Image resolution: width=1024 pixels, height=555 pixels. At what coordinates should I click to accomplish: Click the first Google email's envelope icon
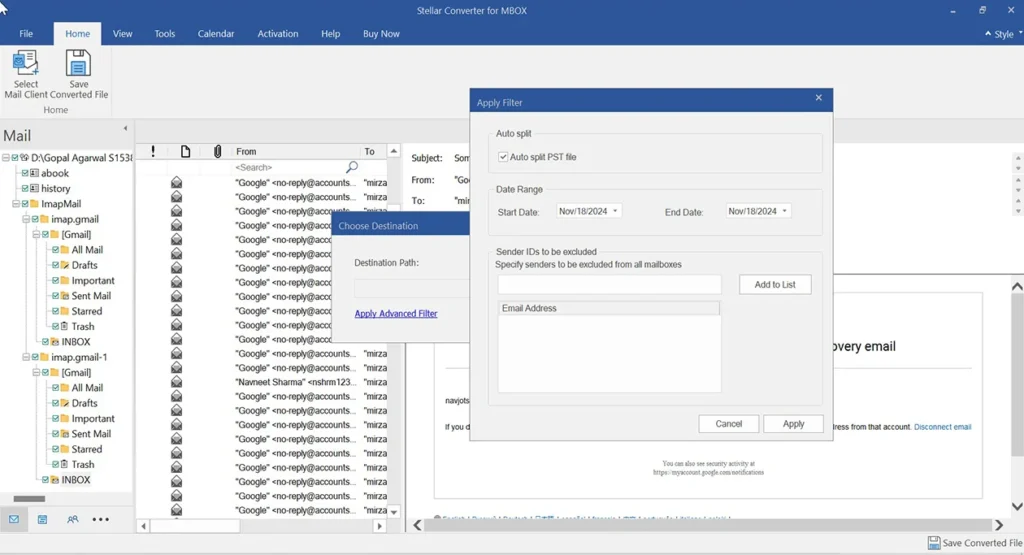pyautogui.click(x=176, y=182)
